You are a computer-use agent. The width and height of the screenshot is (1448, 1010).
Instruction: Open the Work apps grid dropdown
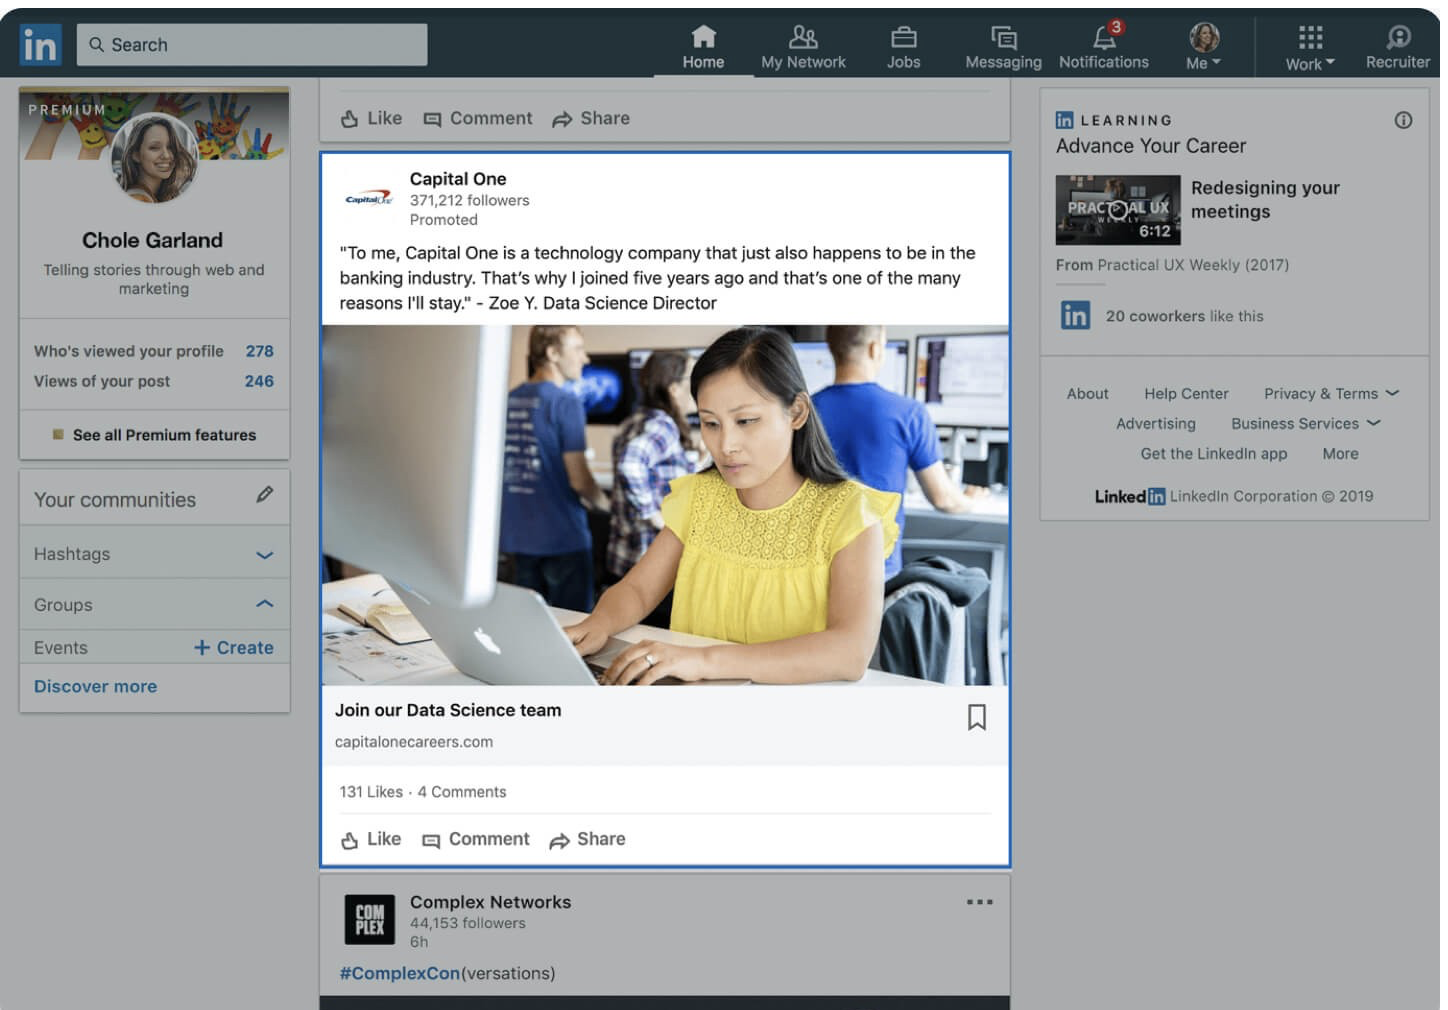[1310, 49]
